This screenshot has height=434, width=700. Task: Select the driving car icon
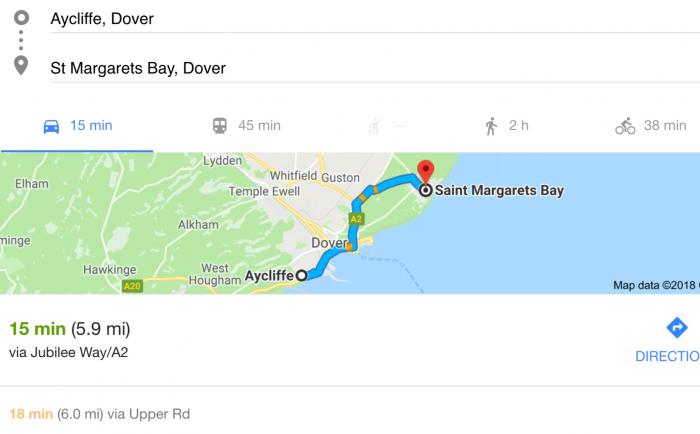(x=51, y=126)
